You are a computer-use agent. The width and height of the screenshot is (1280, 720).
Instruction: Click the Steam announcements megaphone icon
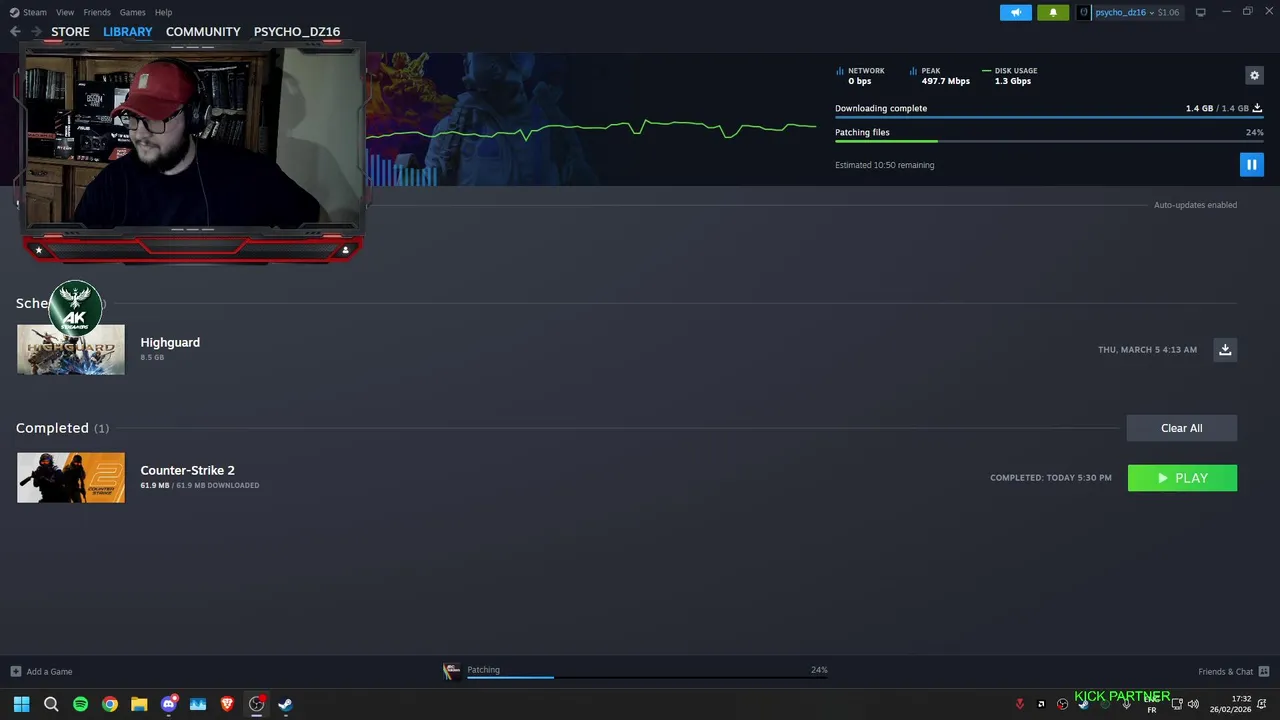[1015, 12]
